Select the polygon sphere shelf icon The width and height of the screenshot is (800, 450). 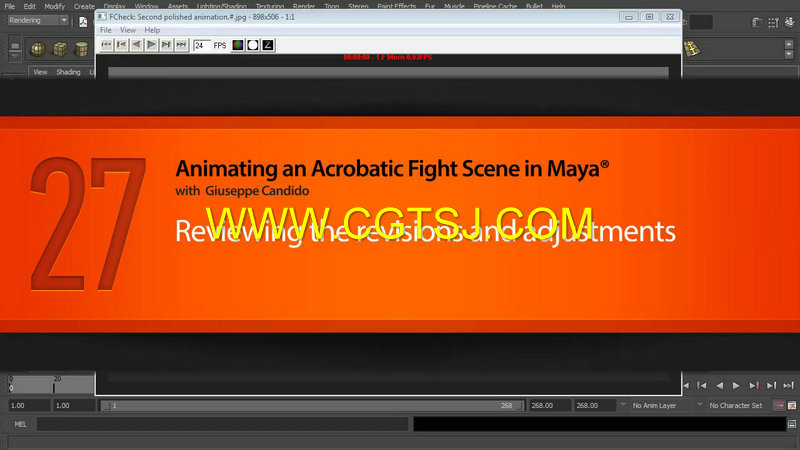pos(38,49)
